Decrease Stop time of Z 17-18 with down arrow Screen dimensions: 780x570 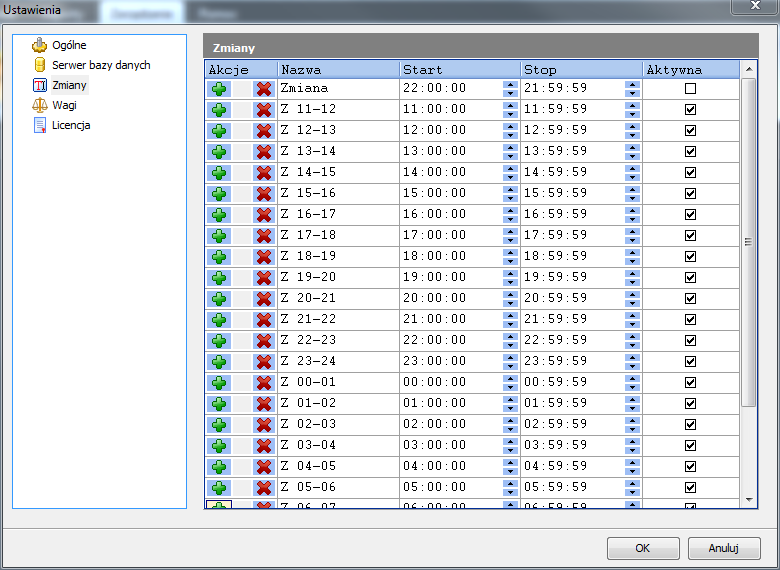tap(631, 239)
